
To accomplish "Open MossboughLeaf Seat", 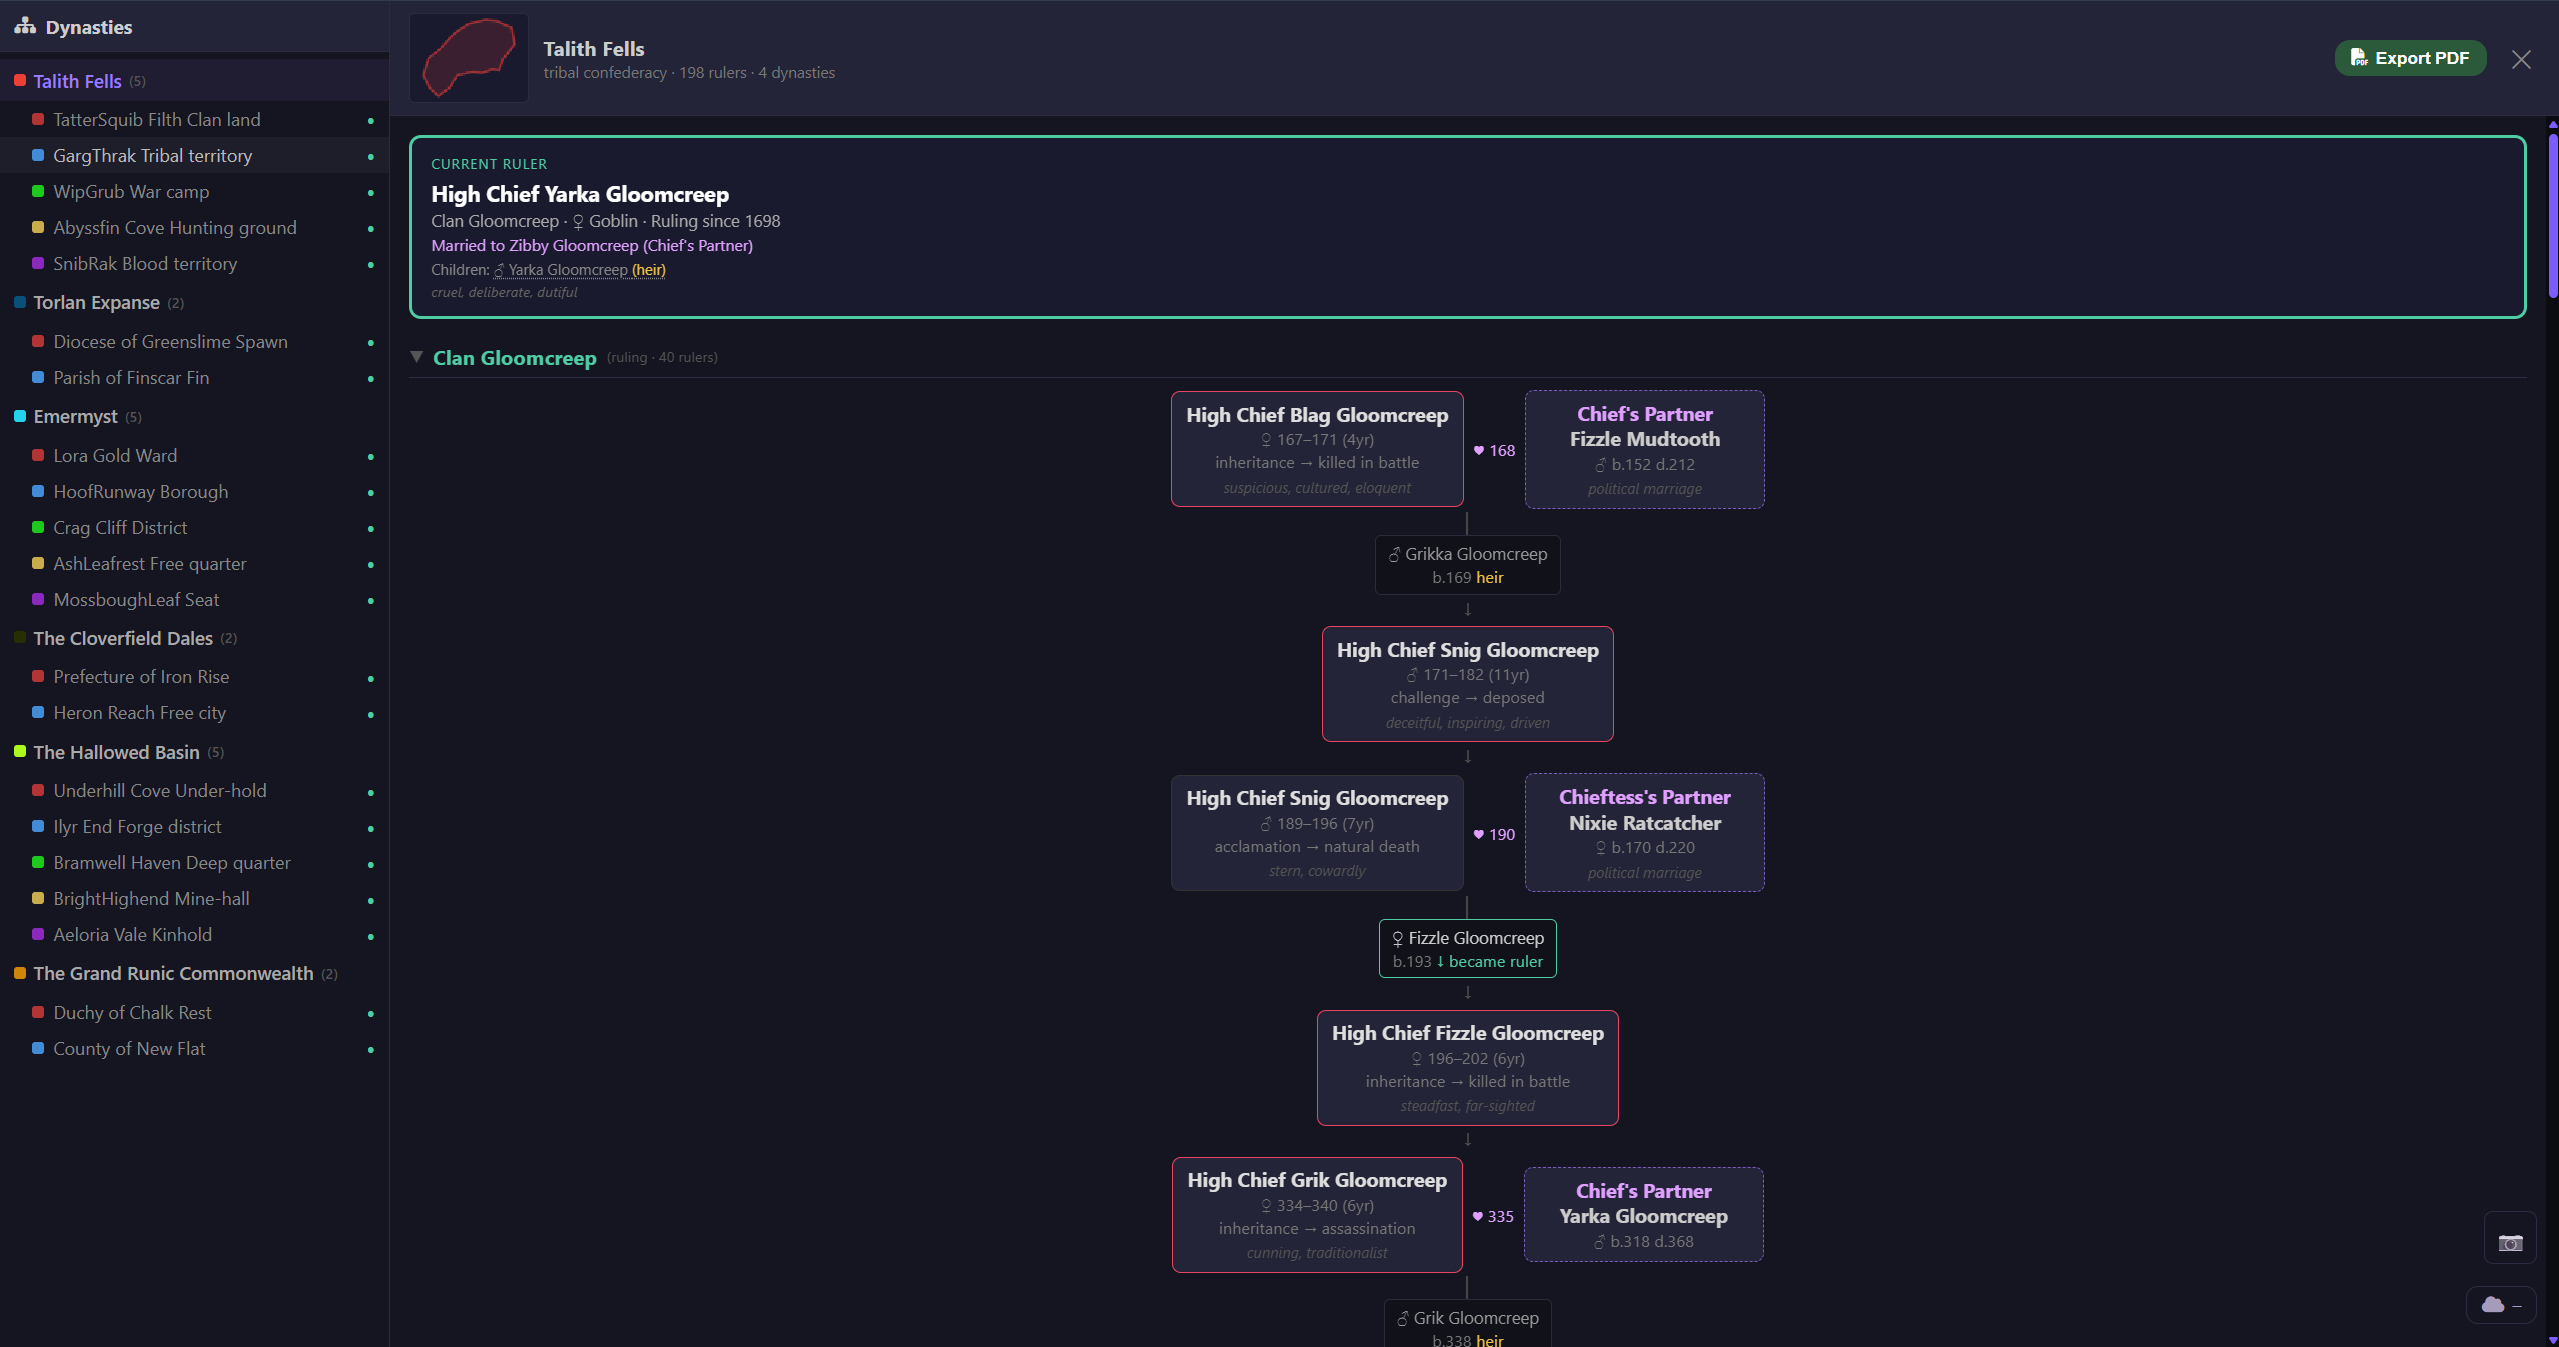I will point(194,599).
